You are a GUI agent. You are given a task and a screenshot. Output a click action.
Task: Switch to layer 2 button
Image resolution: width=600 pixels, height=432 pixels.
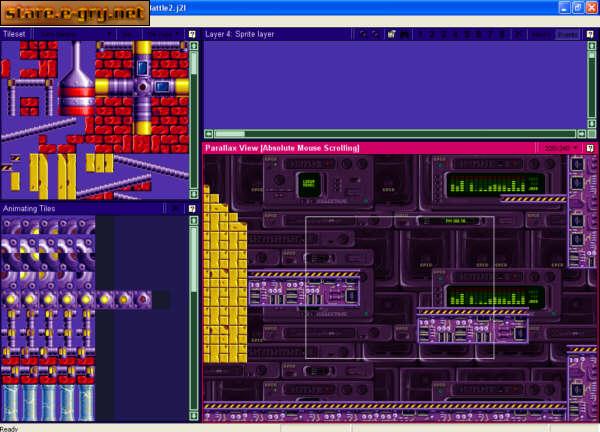[432, 34]
